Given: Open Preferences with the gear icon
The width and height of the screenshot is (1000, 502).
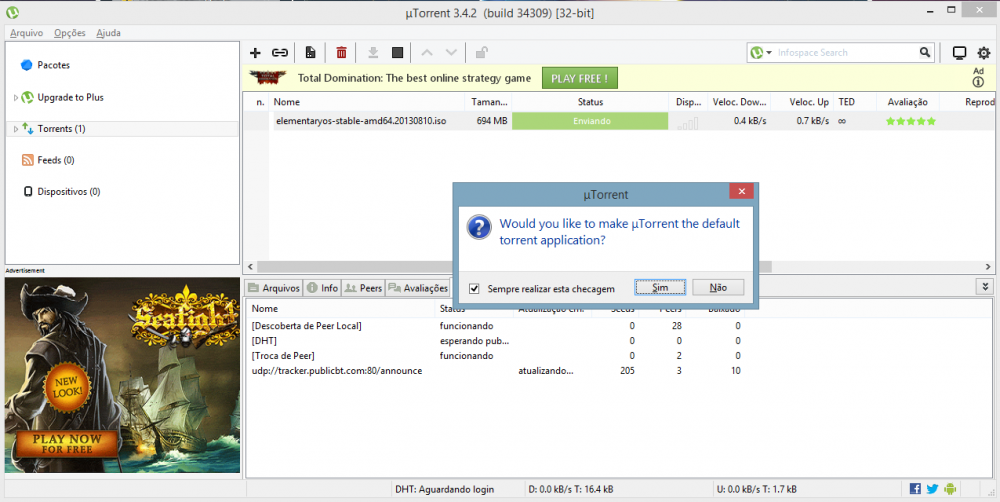Looking at the screenshot, I should pyautogui.click(x=983, y=53).
